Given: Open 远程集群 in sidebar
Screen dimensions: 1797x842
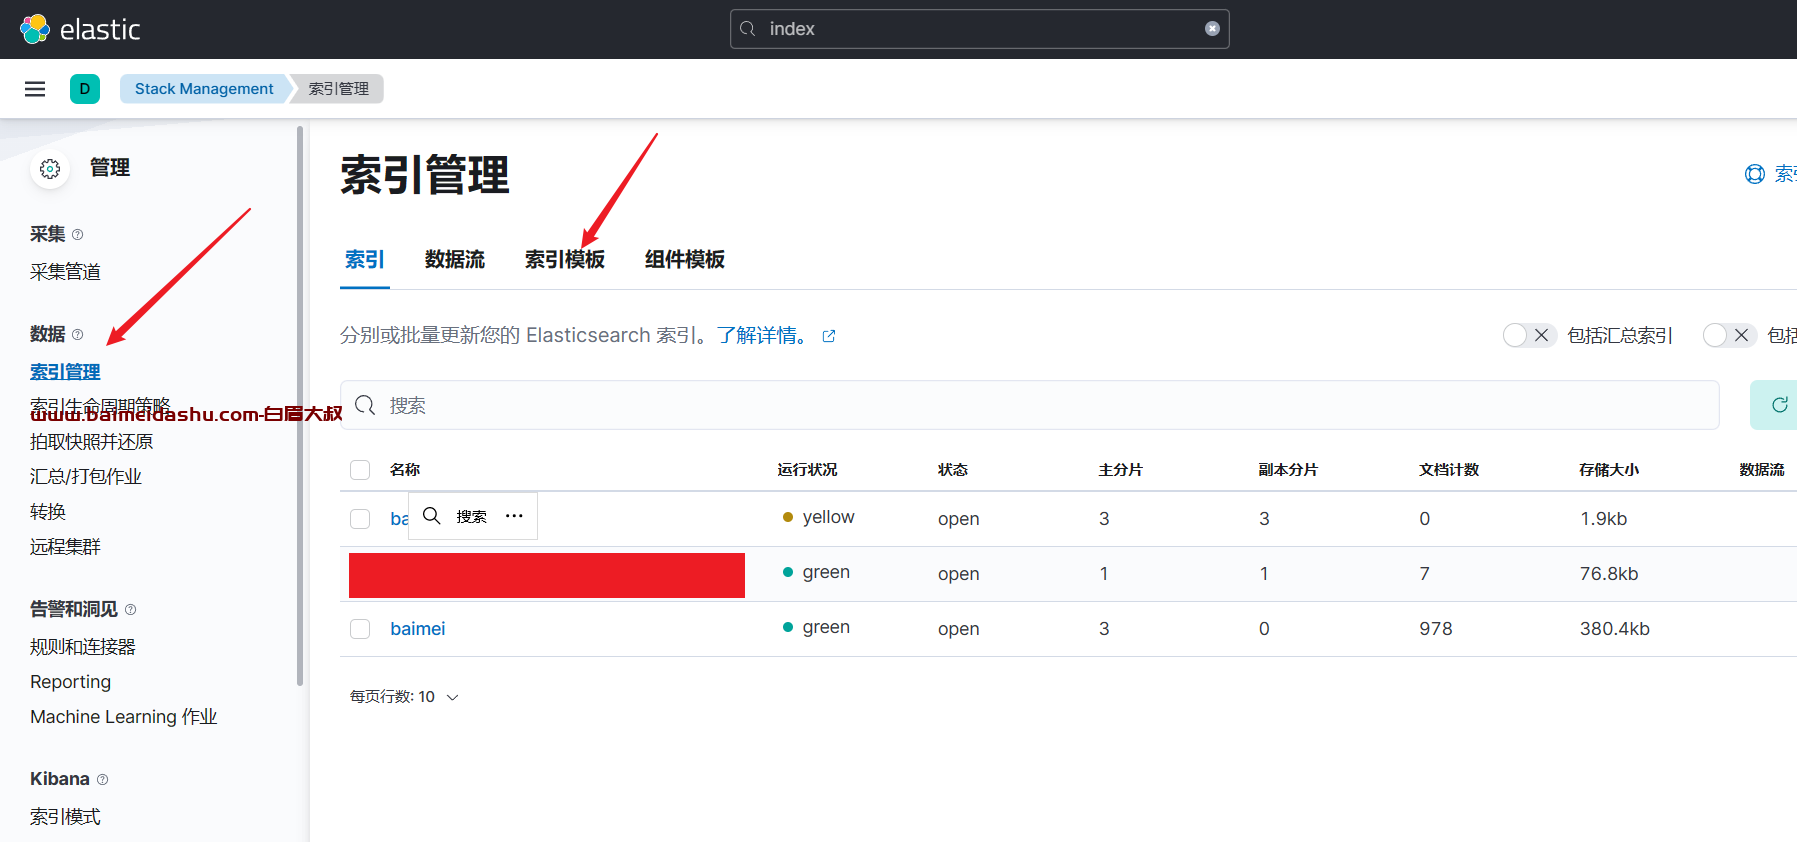Looking at the screenshot, I should (65, 547).
